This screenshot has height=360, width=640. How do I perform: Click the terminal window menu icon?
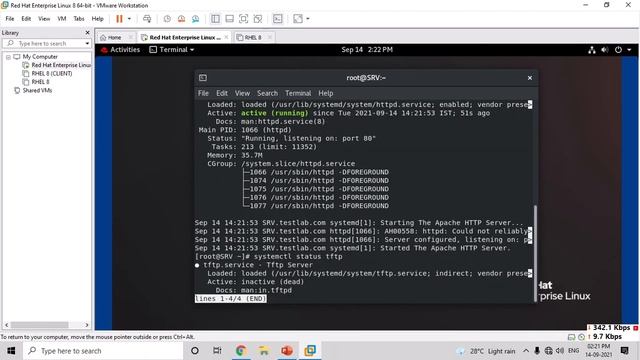point(203,78)
